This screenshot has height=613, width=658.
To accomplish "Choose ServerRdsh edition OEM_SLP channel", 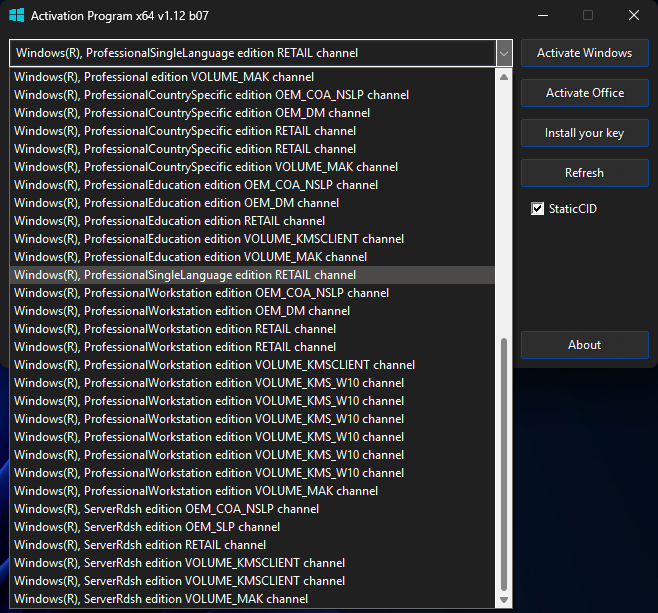I will click(252, 527).
